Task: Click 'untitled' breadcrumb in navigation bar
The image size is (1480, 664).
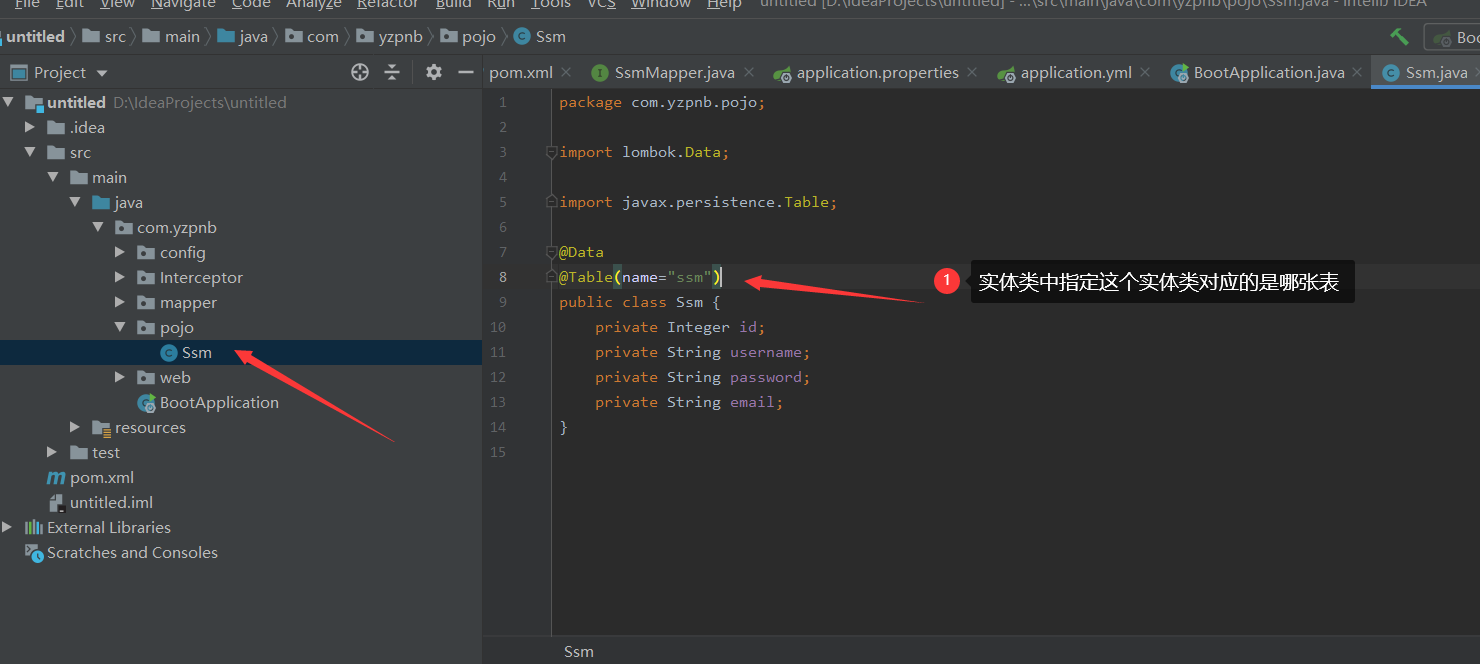Action: click(x=35, y=37)
